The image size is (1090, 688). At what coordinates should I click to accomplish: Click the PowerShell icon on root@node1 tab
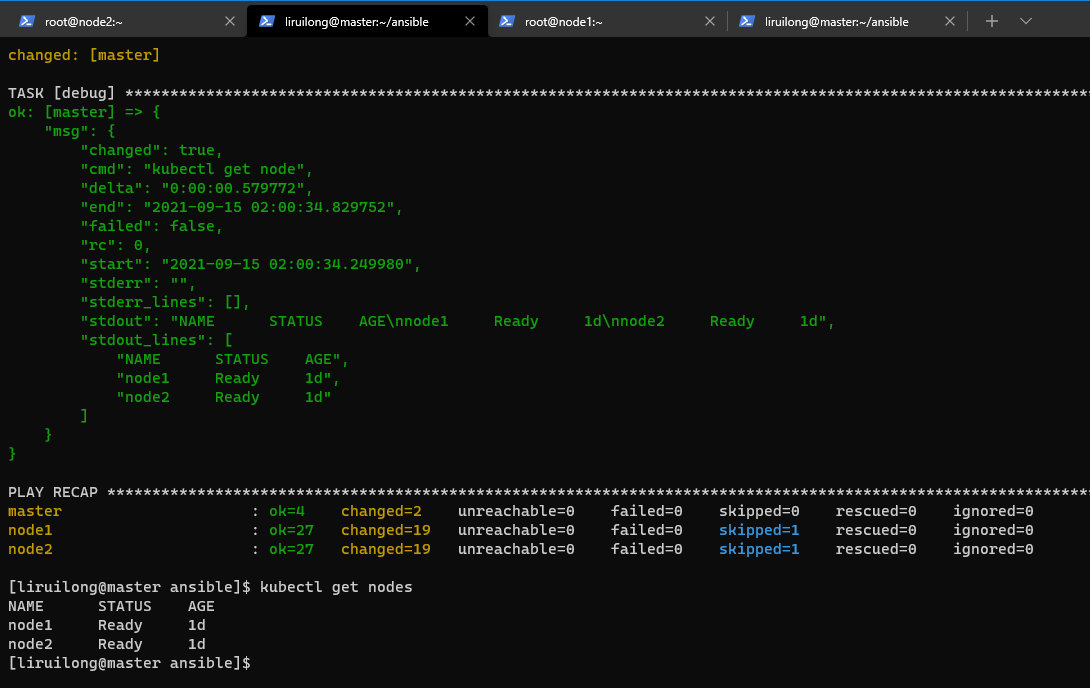click(x=507, y=22)
